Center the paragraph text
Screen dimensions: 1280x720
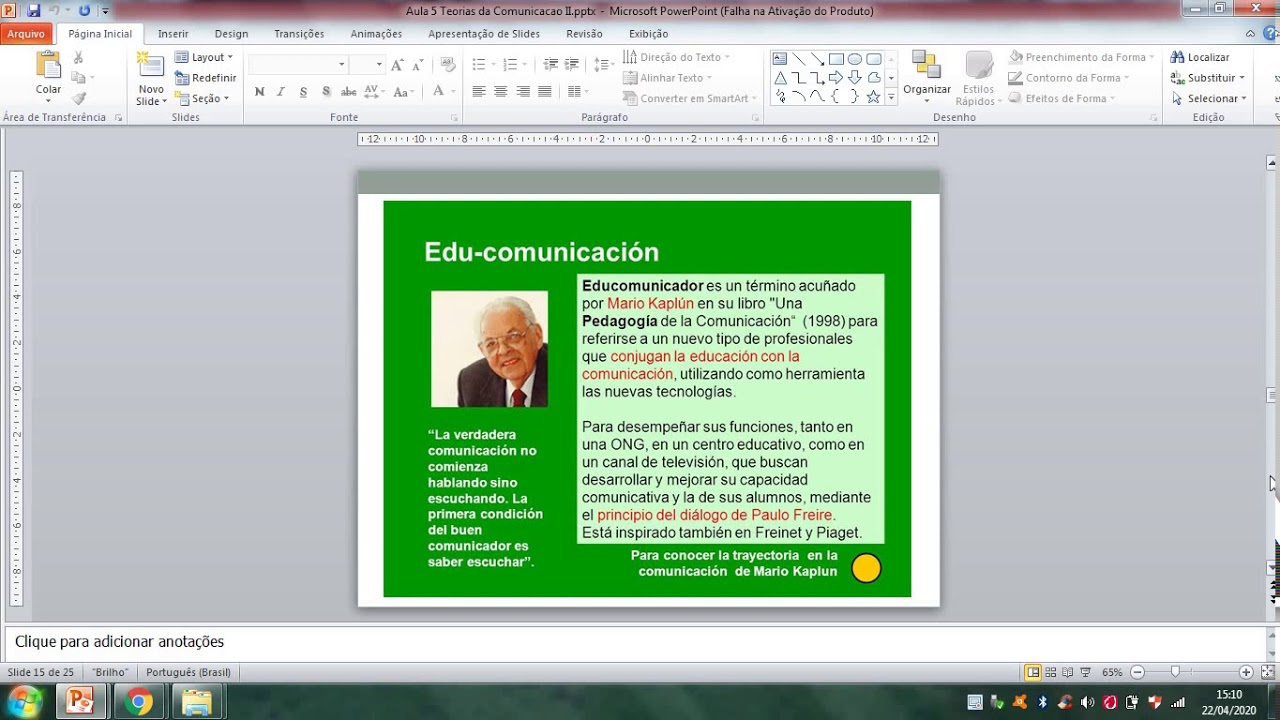point(500,92)
